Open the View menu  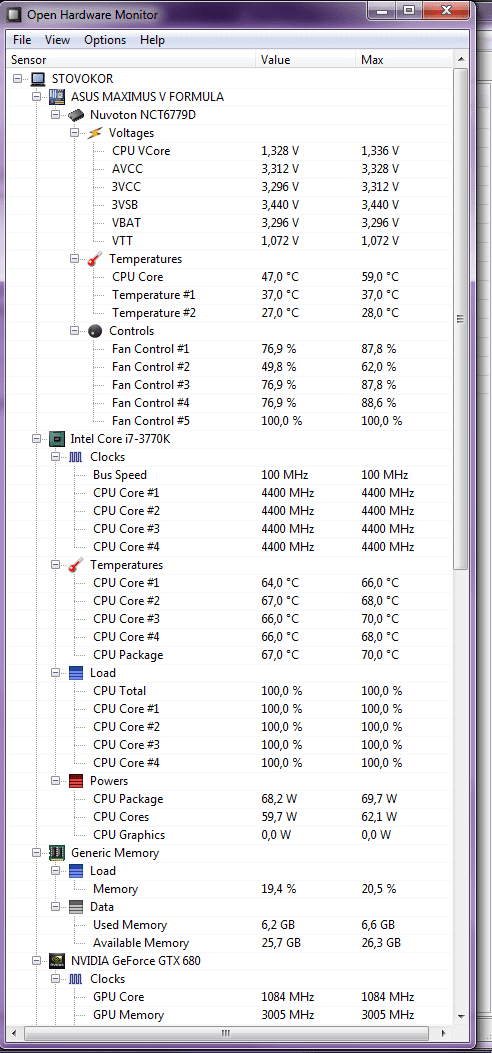(x=57, y=40)
